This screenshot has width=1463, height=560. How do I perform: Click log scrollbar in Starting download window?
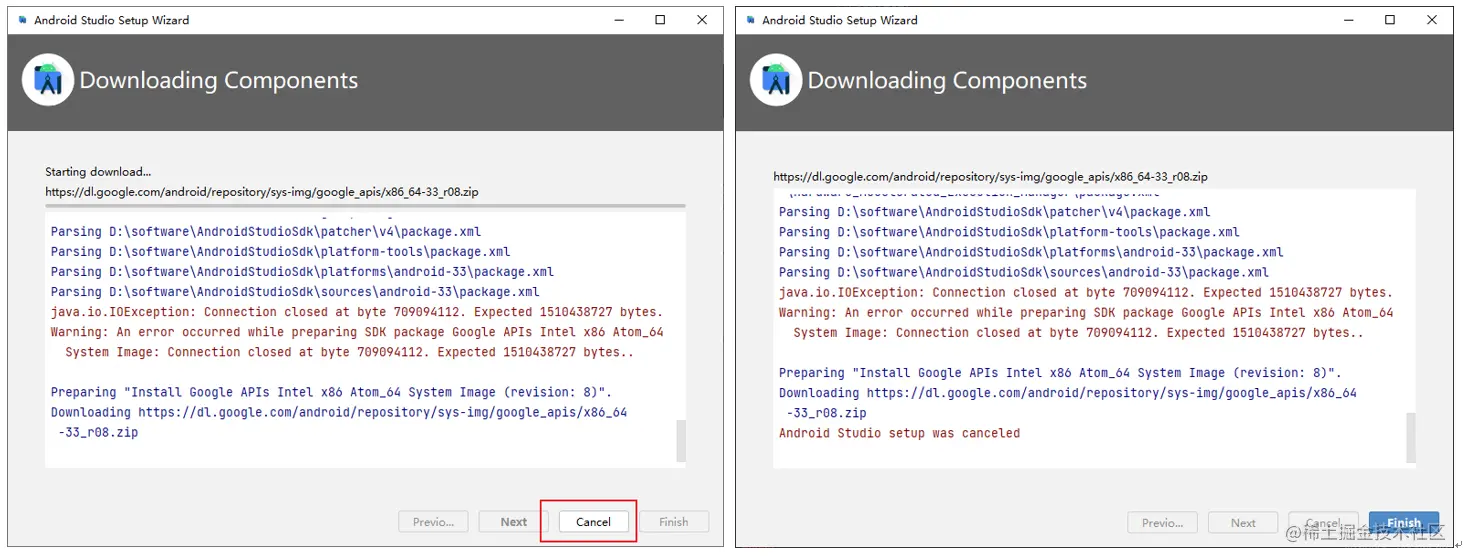pos(681,440)
